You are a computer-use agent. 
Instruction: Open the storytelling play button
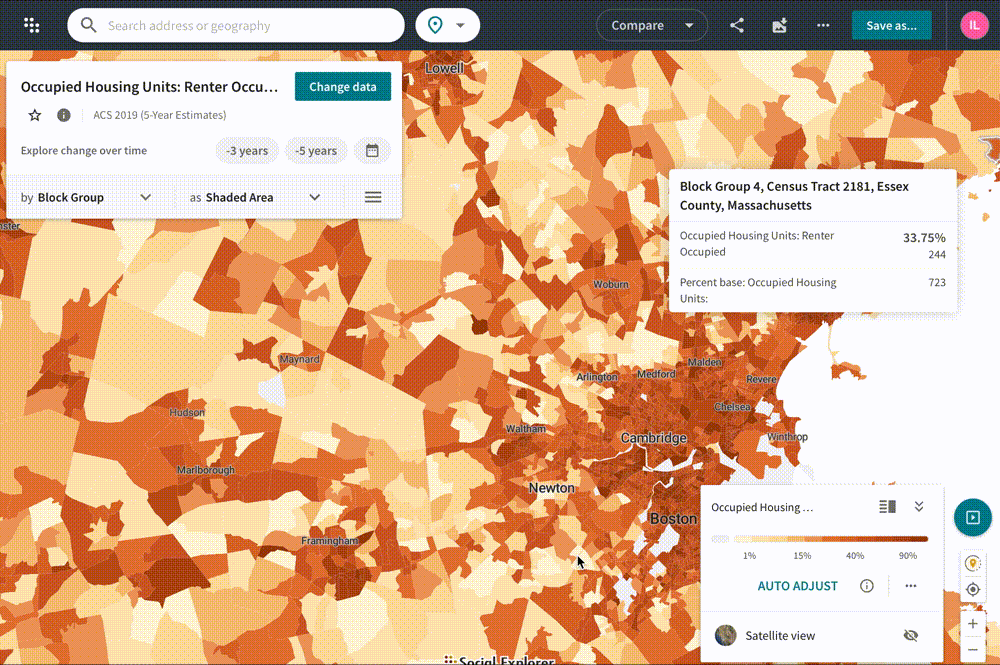click(x=973, y=517)
